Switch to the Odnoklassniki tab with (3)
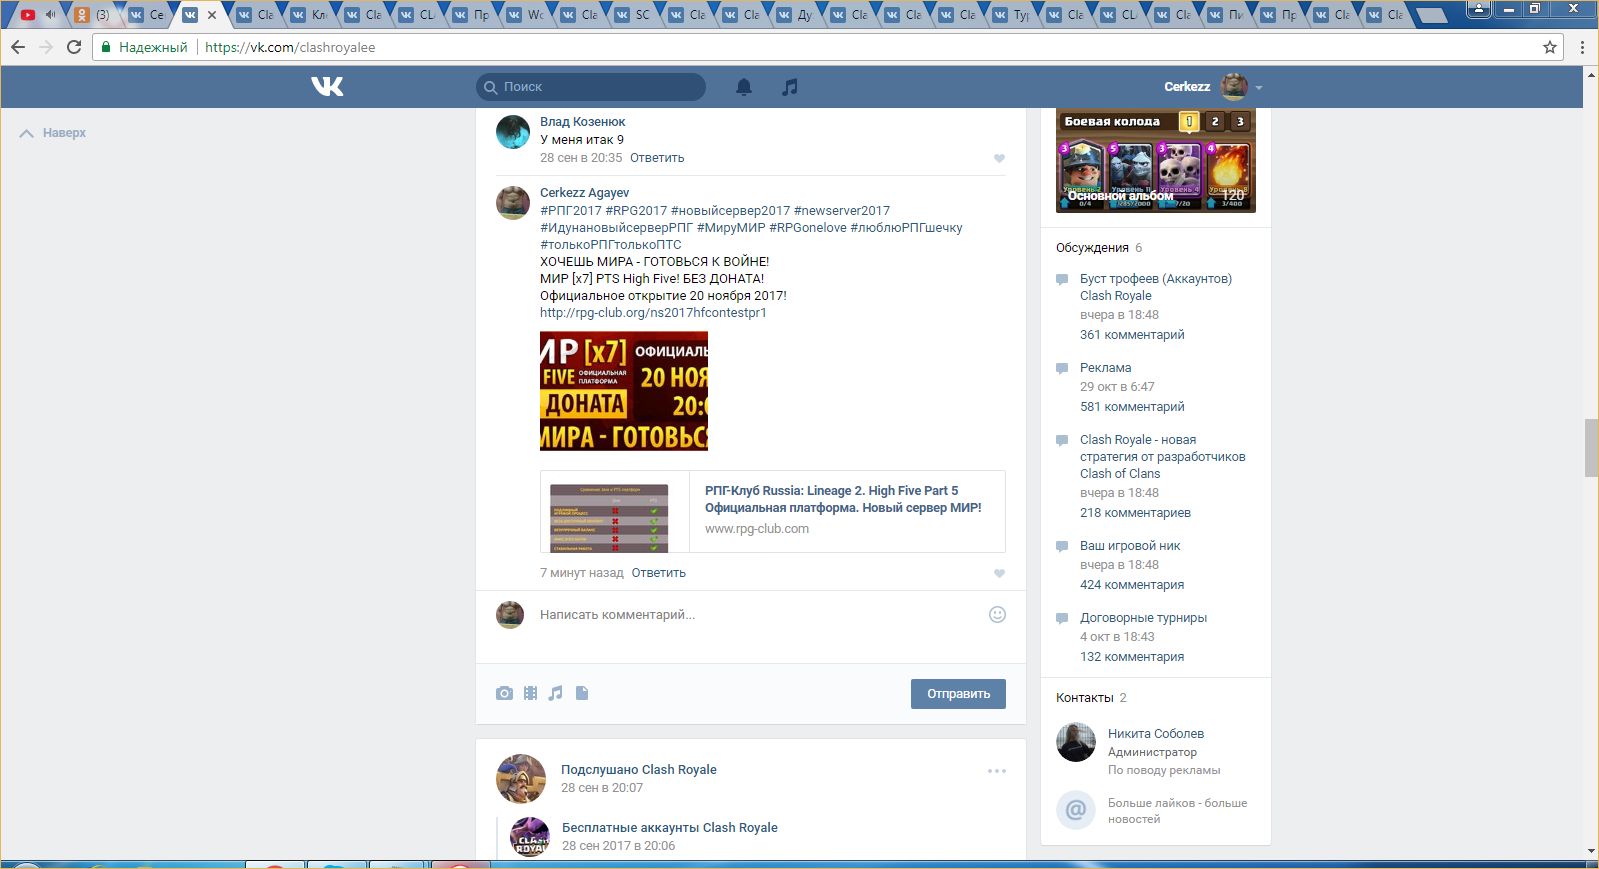Image resolution: width=1599 pixels, height=869 pixels. click(x=93, y=15)
